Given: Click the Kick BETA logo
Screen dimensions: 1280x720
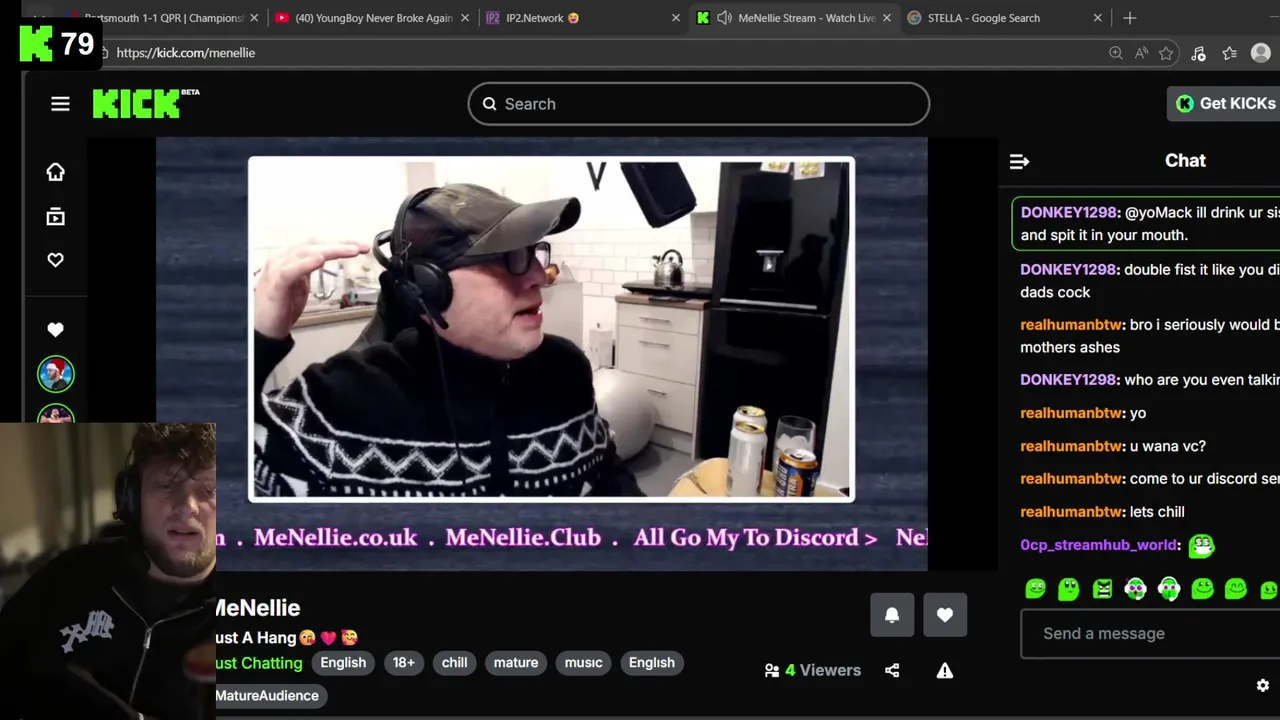Looking at the screenshot, I should pyautogui.click(x=146, y=103).
